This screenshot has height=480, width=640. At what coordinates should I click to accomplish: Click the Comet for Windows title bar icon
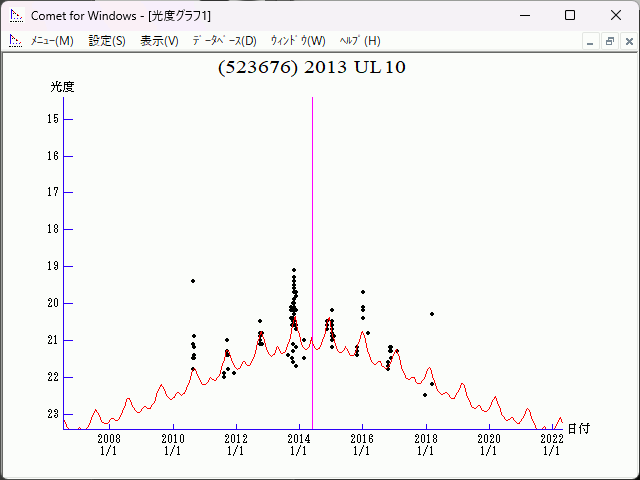click(x=16, y=16)
